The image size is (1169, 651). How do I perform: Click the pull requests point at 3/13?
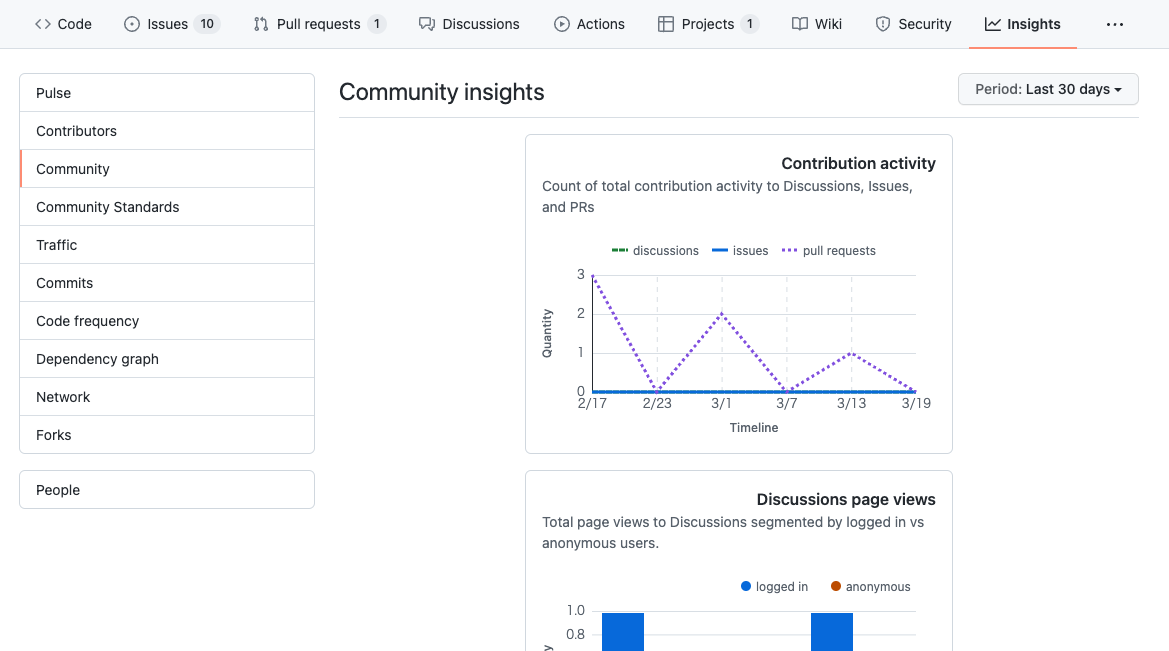(x=851, y=353)
